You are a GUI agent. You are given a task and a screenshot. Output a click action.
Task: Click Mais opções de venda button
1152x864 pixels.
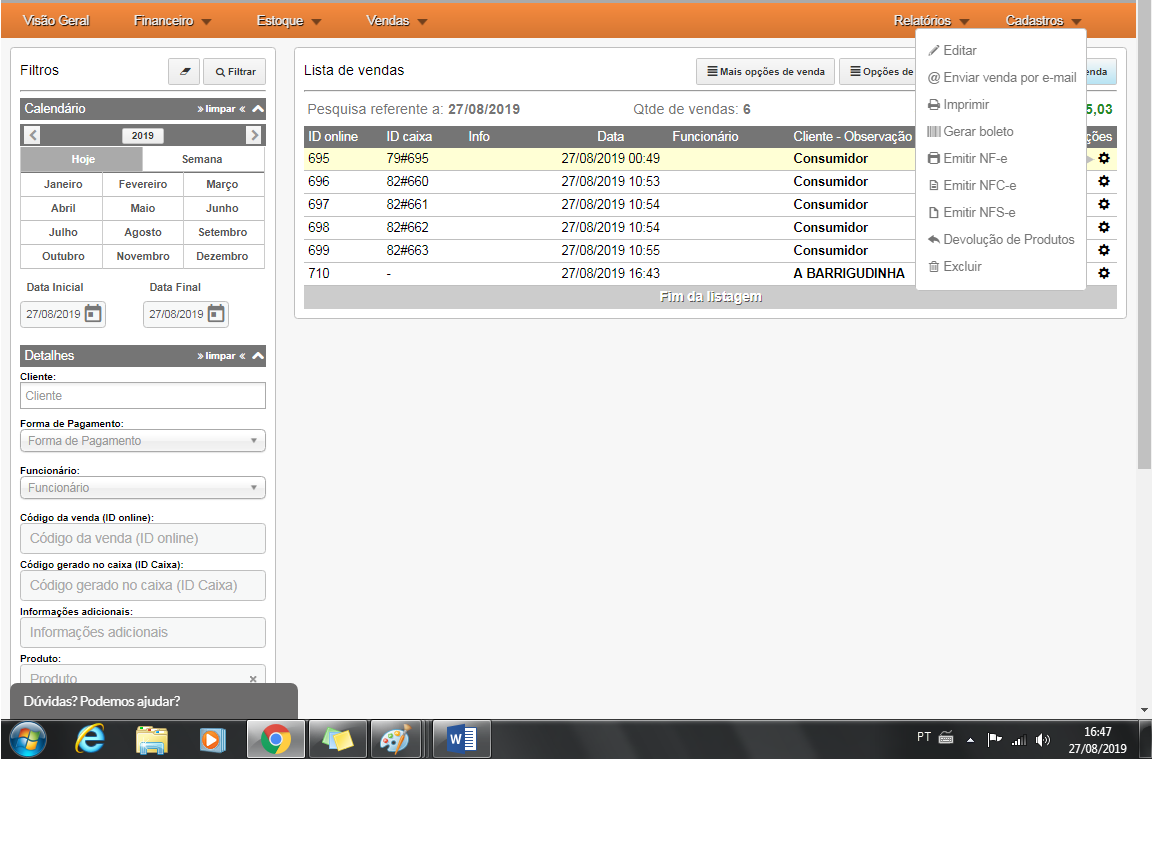(766, 72)
